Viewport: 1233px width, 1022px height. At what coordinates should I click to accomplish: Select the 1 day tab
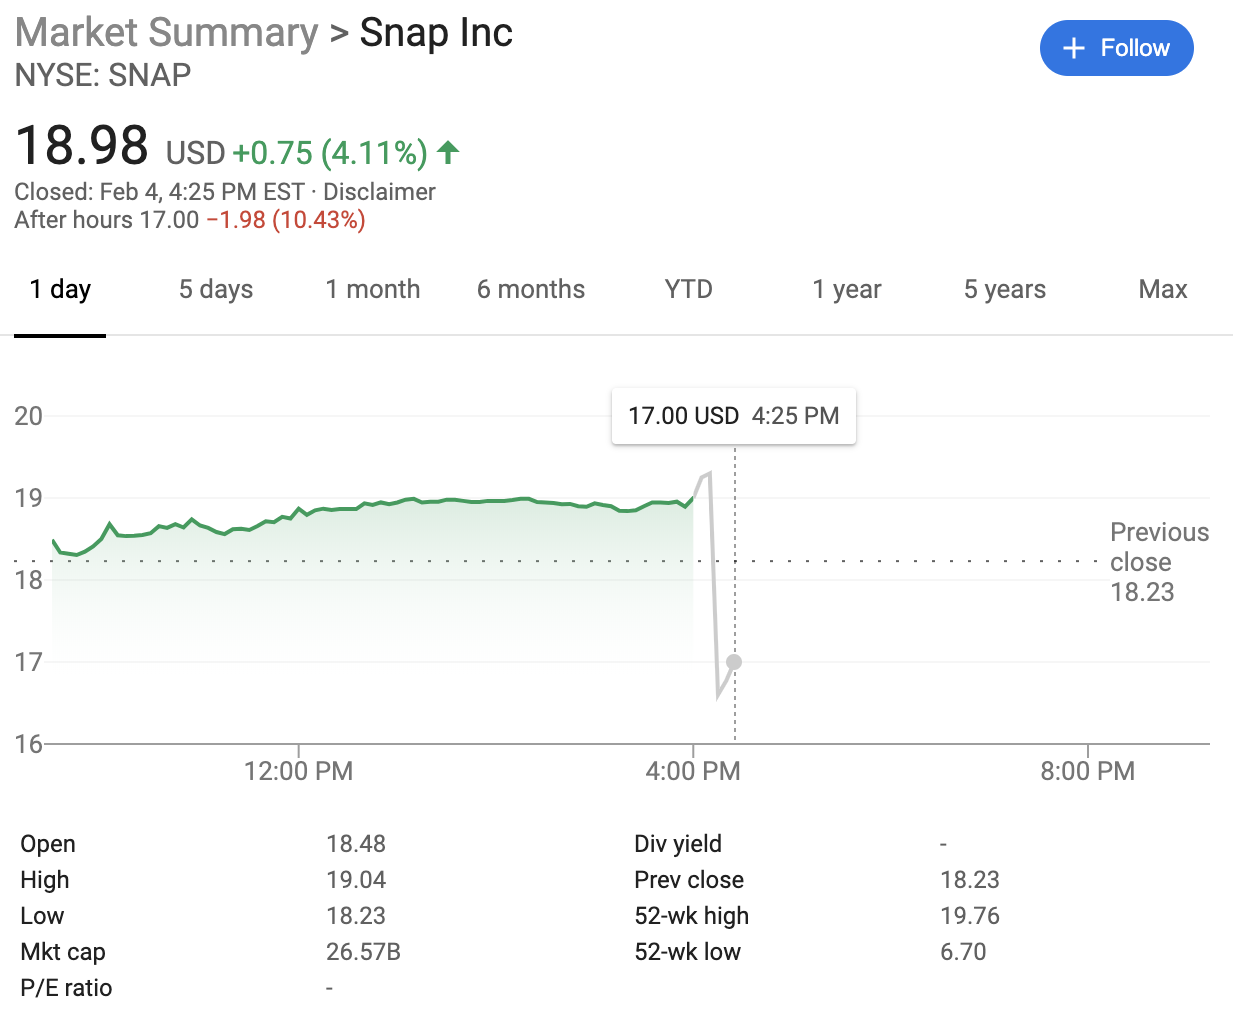point(60,290)
